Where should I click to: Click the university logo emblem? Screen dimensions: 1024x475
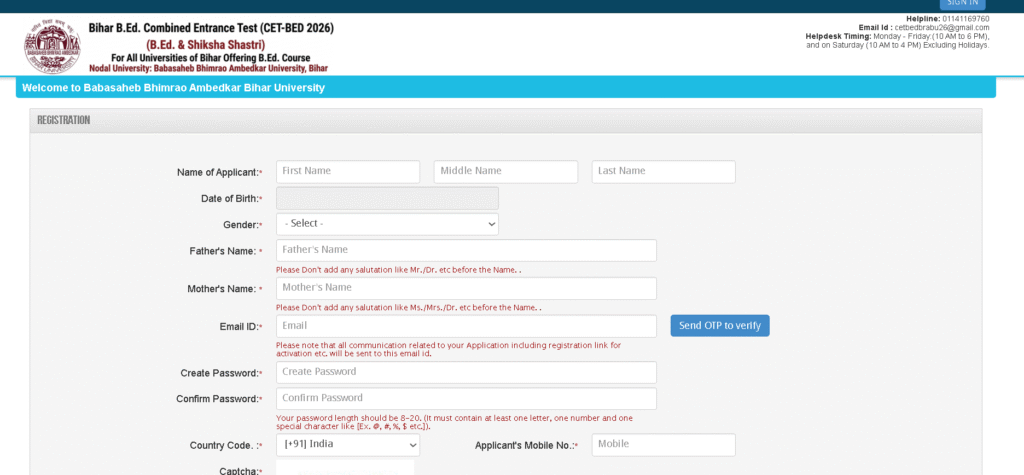(x=52, y=47)
